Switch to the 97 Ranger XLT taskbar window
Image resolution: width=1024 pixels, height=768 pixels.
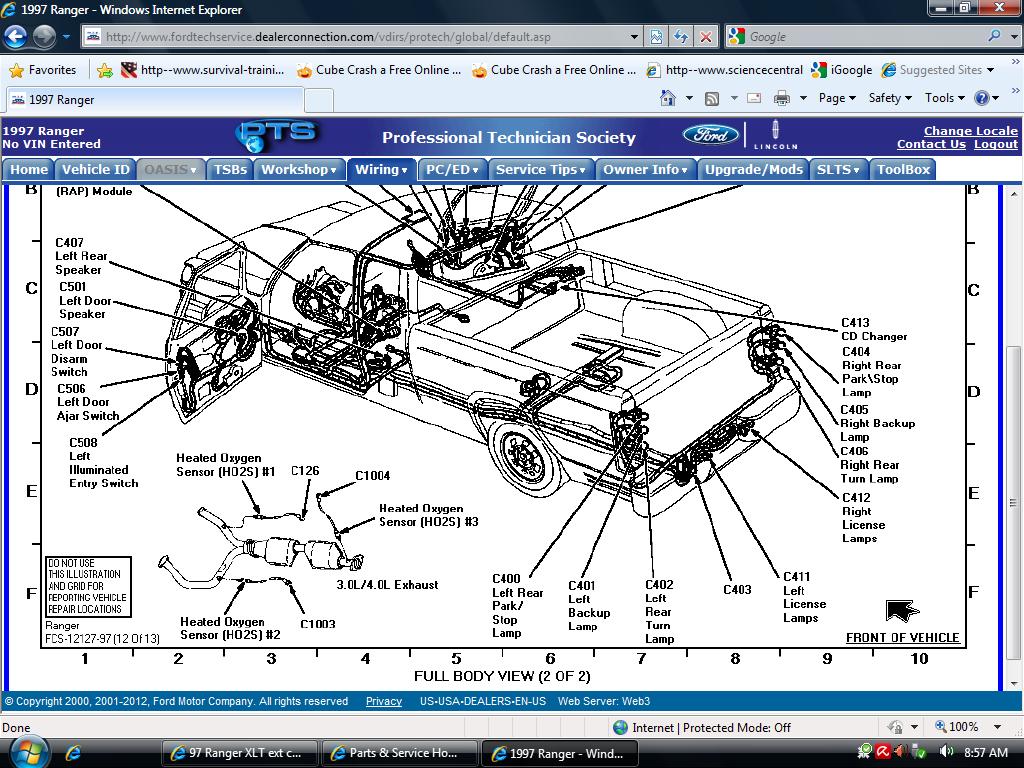click(x=239, y=753)
